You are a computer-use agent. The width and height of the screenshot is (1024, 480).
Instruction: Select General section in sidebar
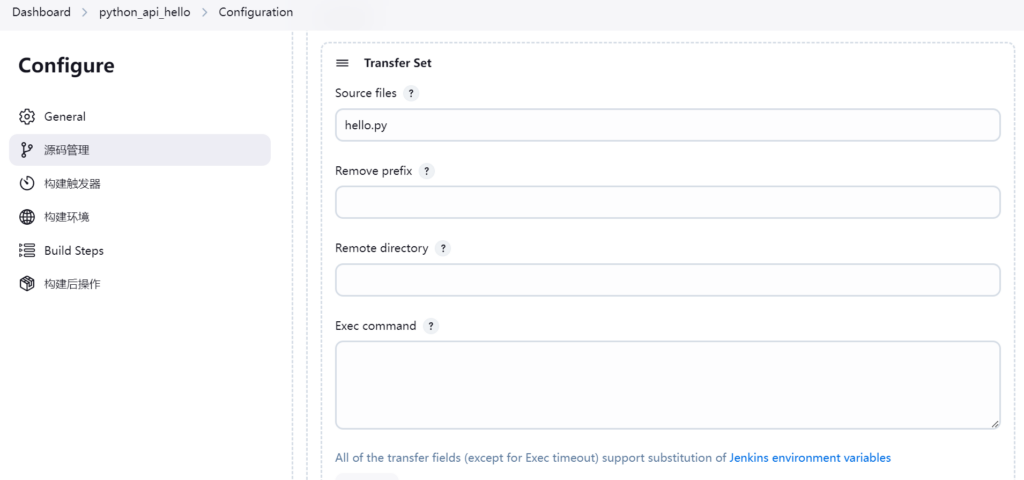[x=65, y=117]
